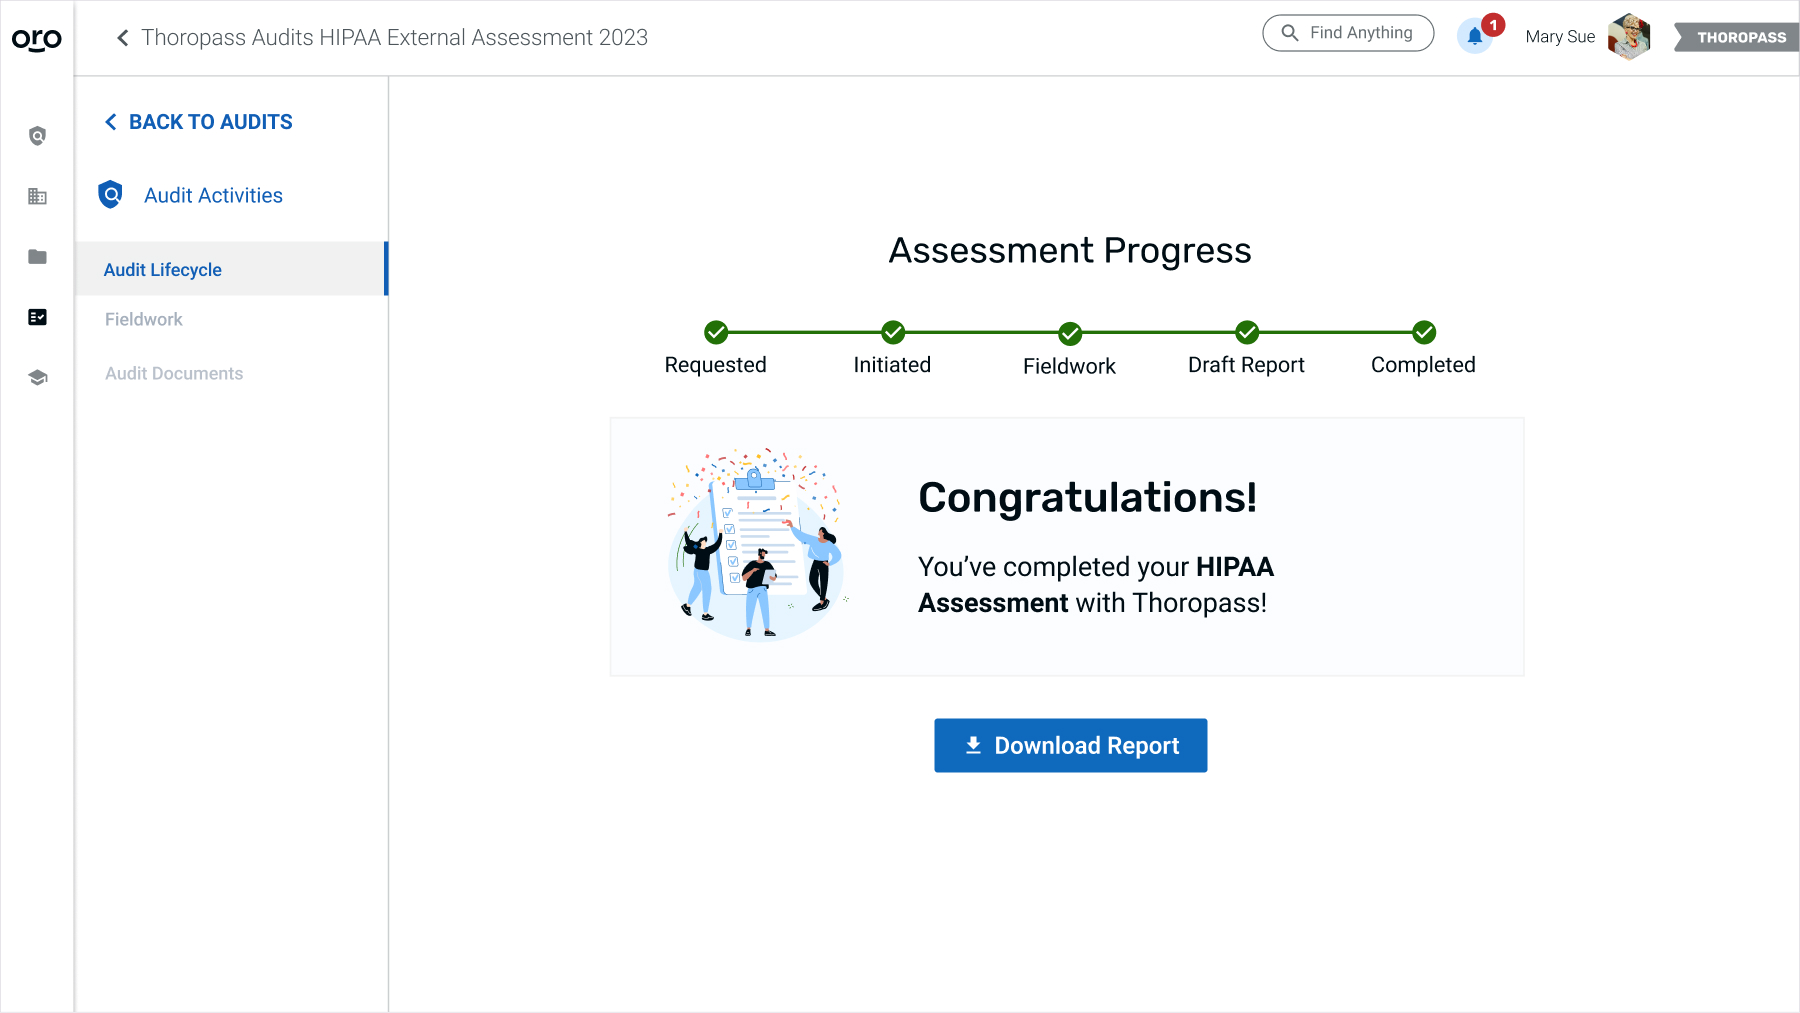Select the Fieldwork checkmark on the progress bar
The width and height of the screenshot is (1800, 1013).
pos(1069,332)
